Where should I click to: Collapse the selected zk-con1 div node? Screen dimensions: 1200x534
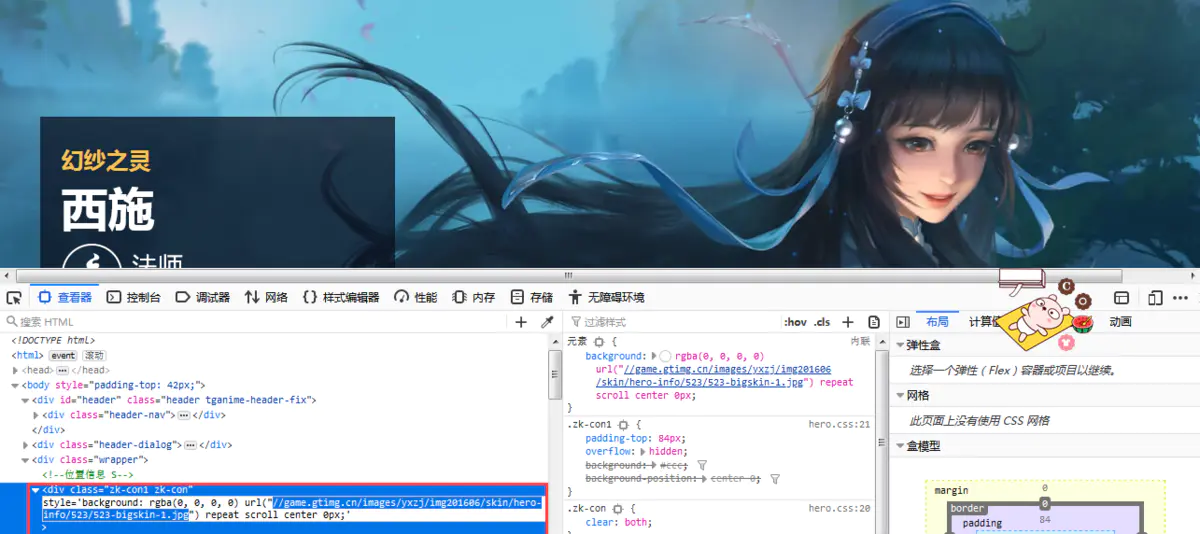point(36,490)
